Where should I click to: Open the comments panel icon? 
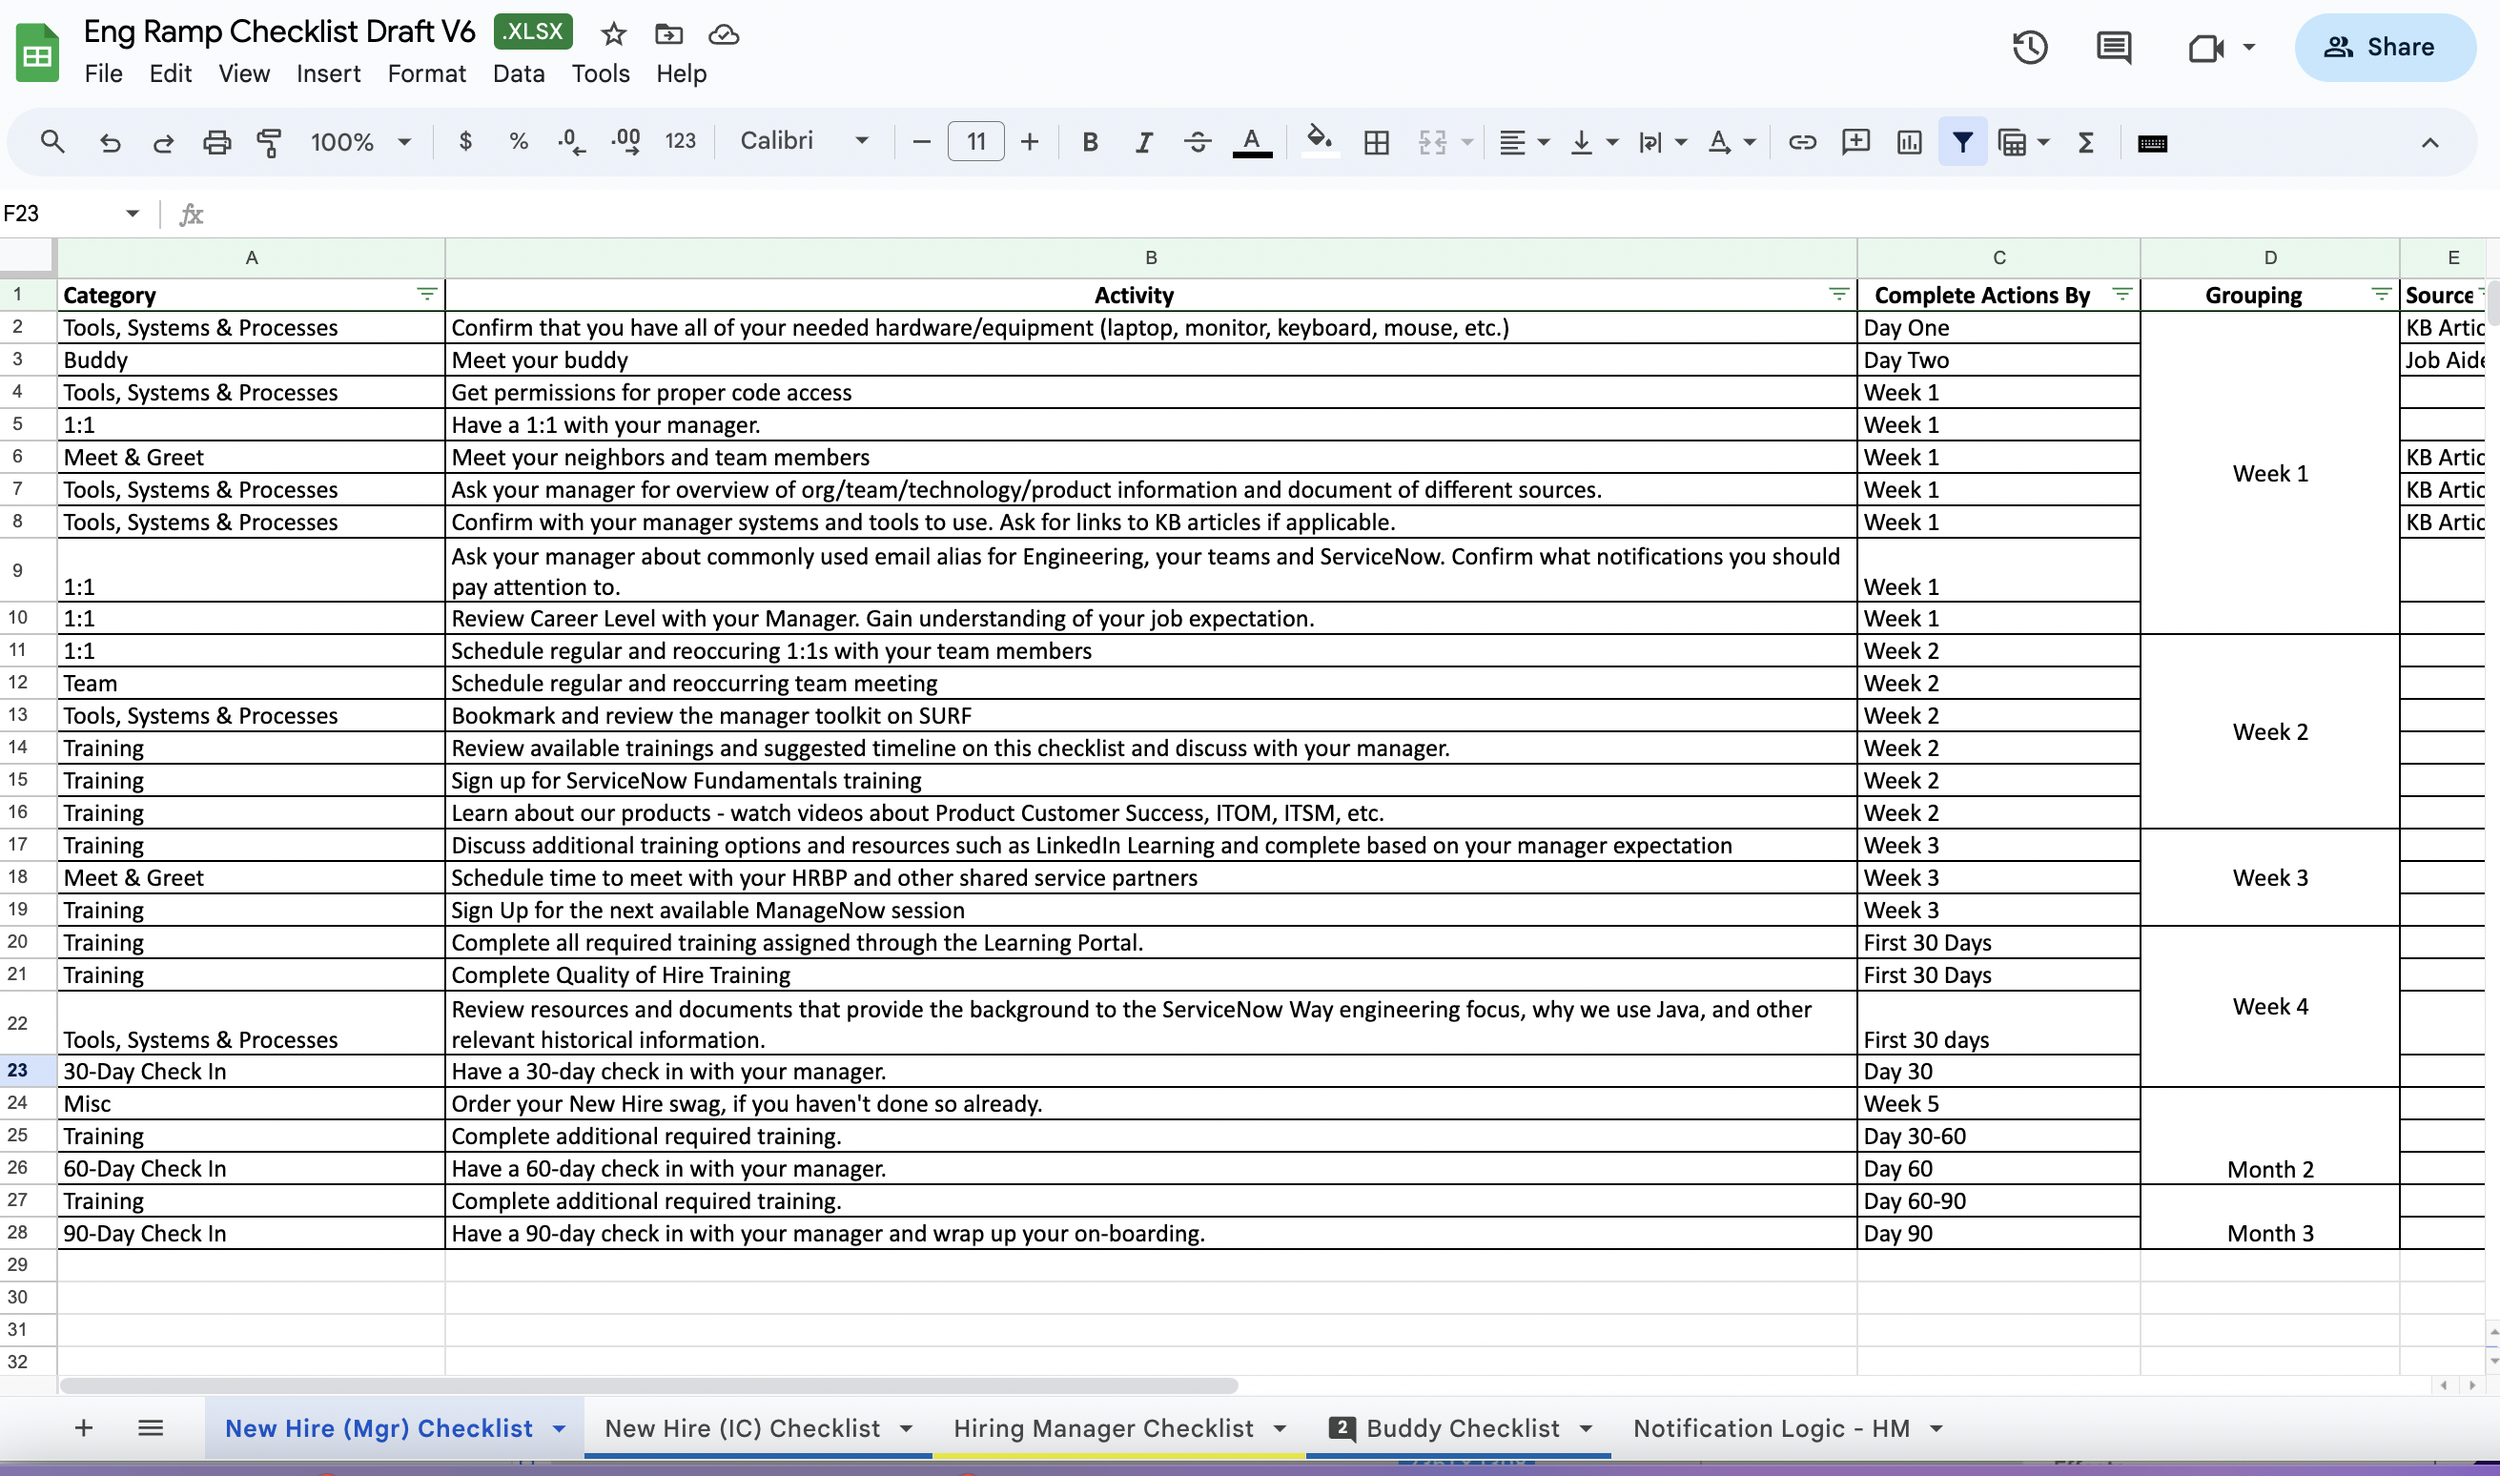tap(2113, 47)
